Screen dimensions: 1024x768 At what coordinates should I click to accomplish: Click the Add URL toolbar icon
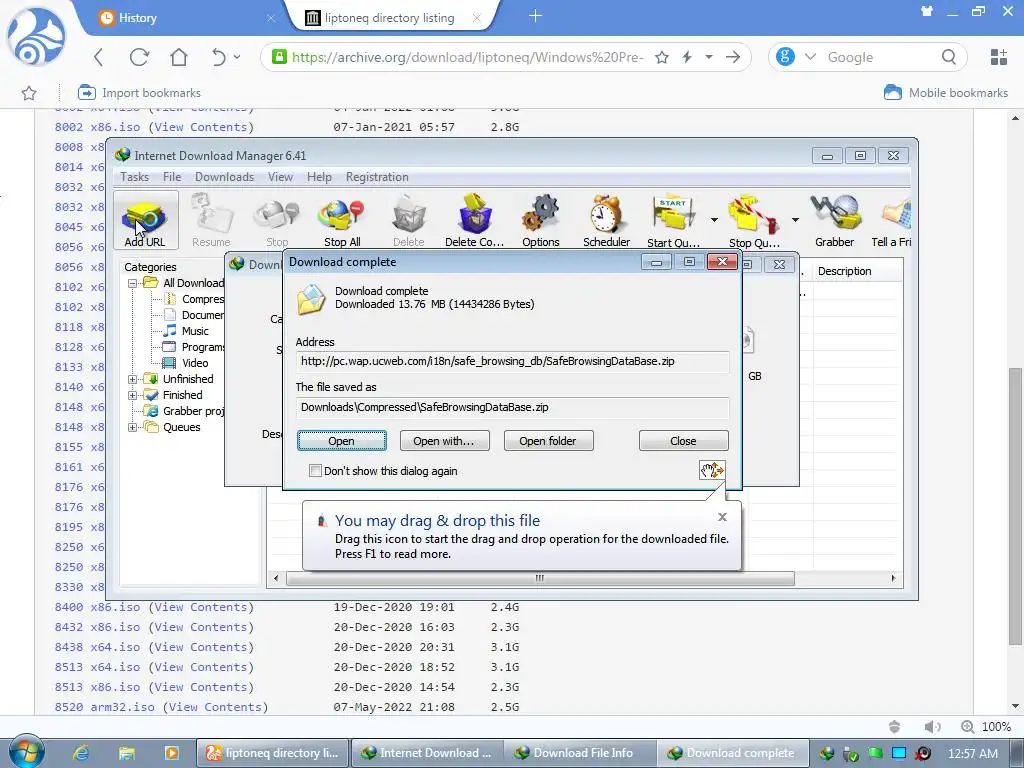coord(145,220)
